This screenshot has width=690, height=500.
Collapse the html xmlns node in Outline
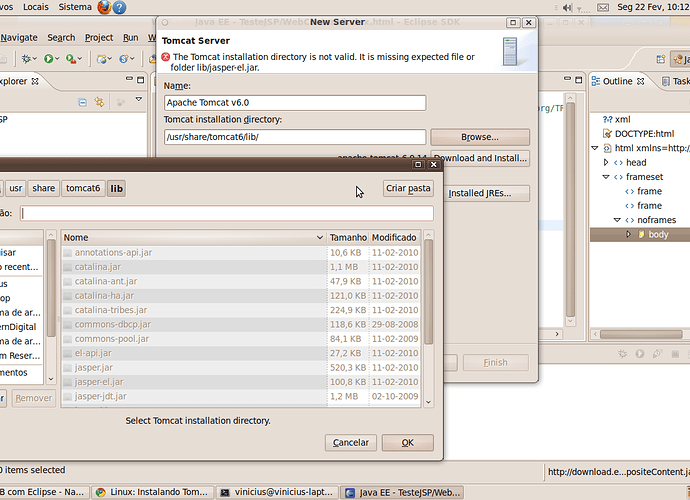[x=595, y=148]
